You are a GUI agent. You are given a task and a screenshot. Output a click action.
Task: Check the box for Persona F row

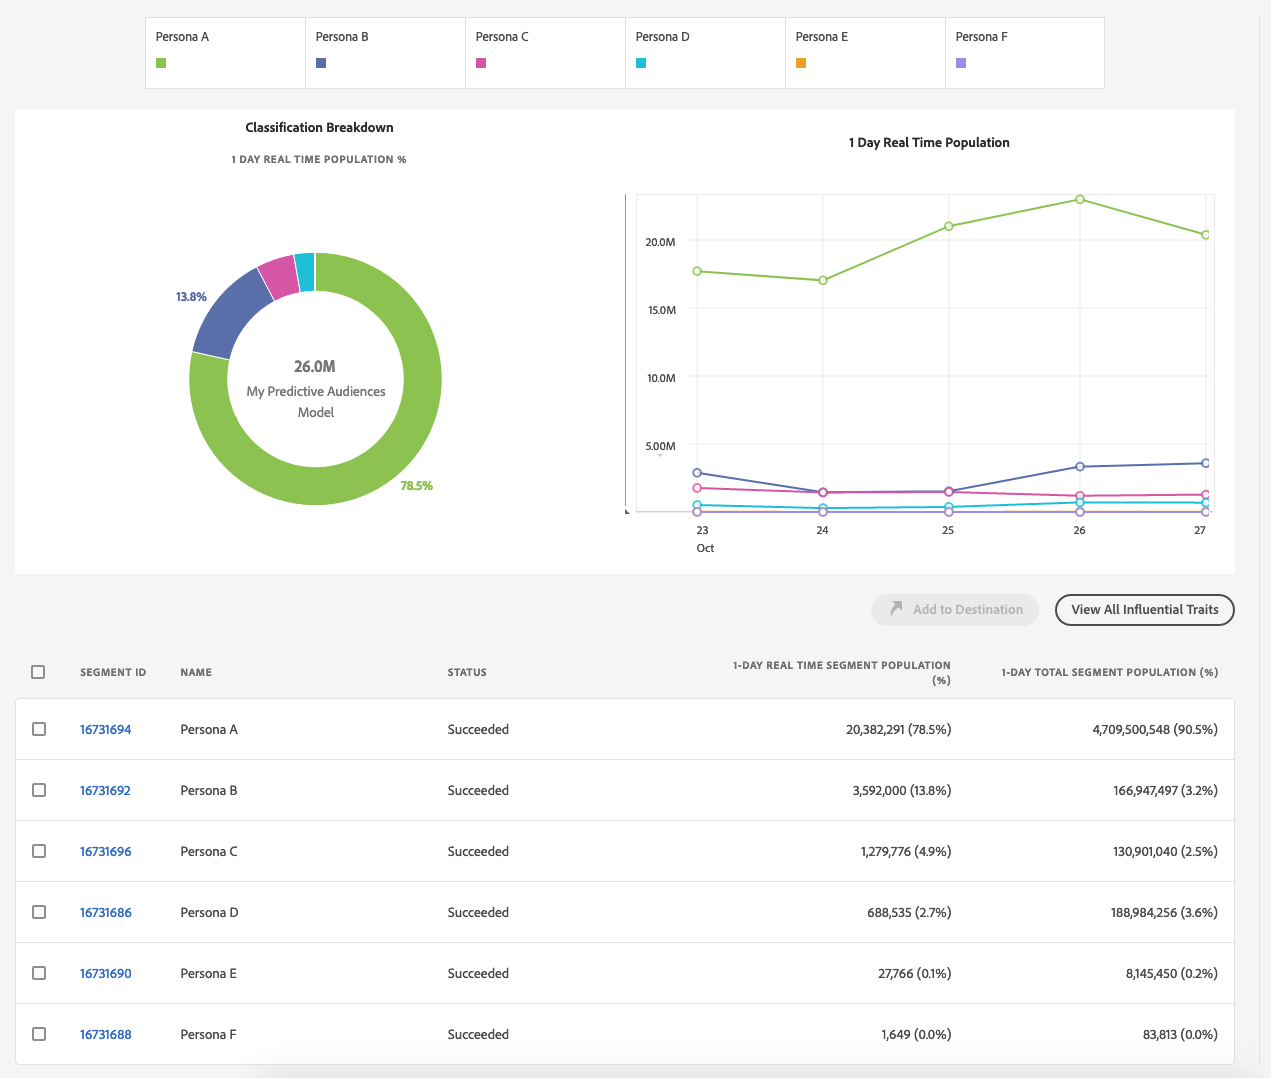coord(39,1034)
